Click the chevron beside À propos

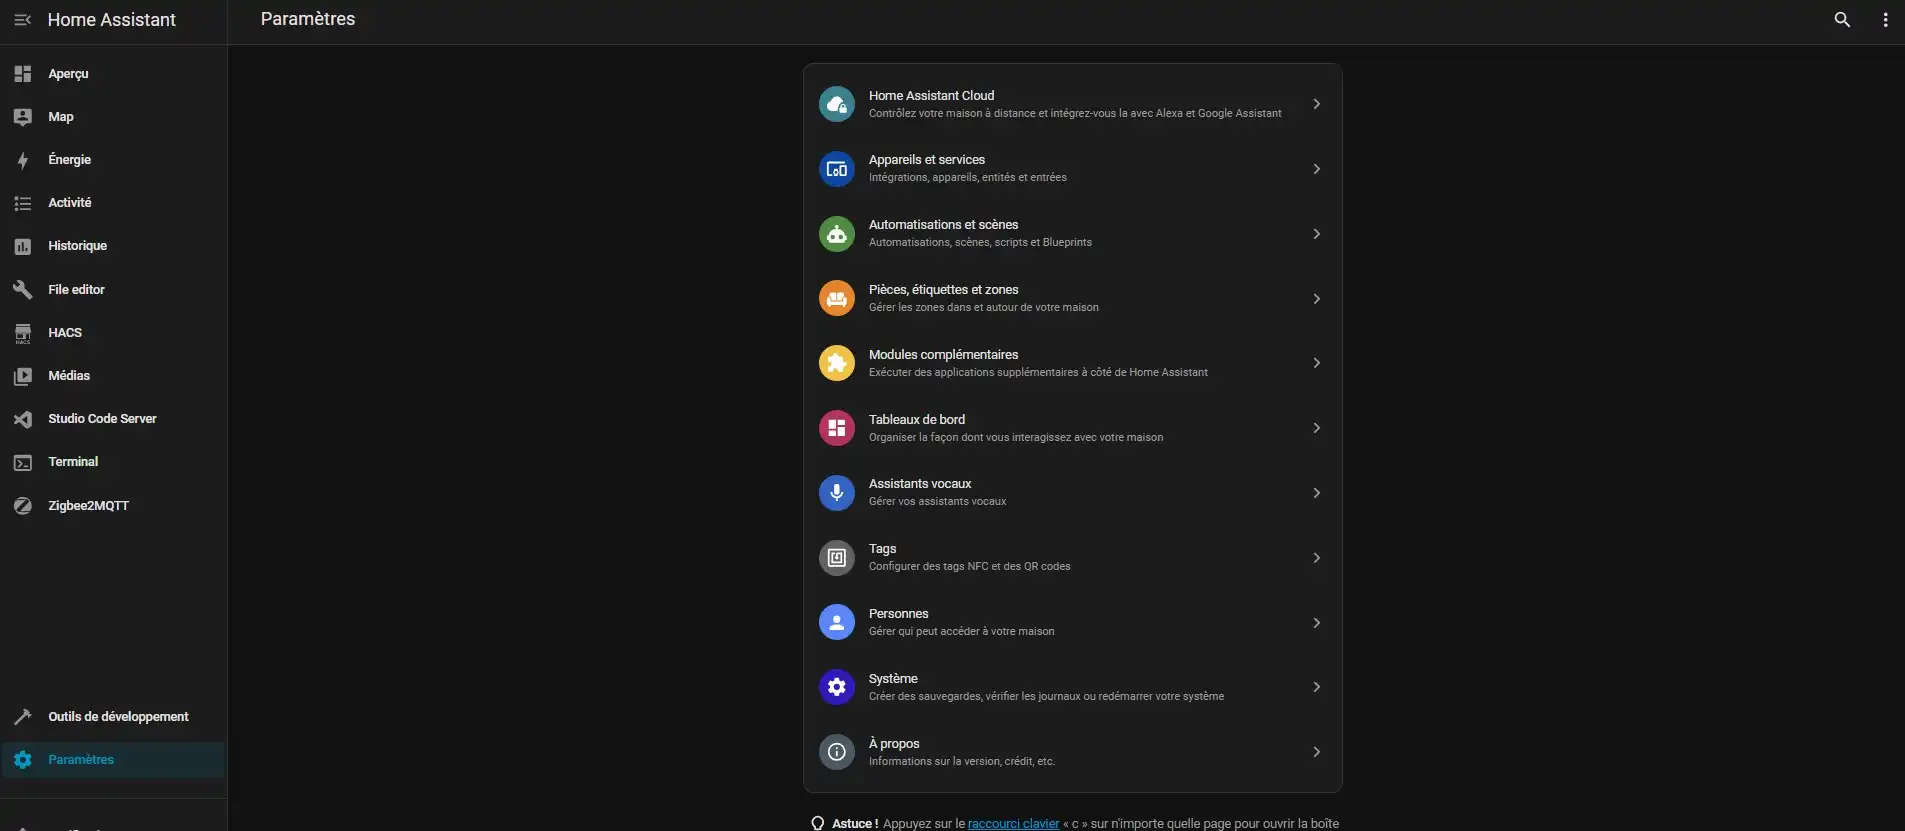click(x=1316, y=752)
